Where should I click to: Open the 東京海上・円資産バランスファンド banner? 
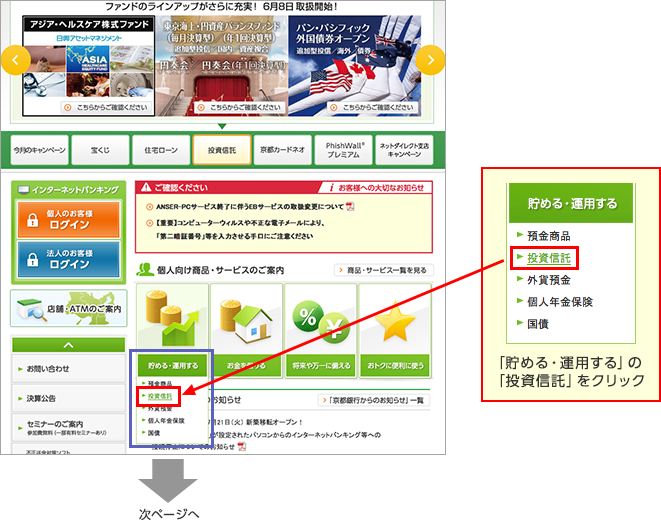coord(222,66)
